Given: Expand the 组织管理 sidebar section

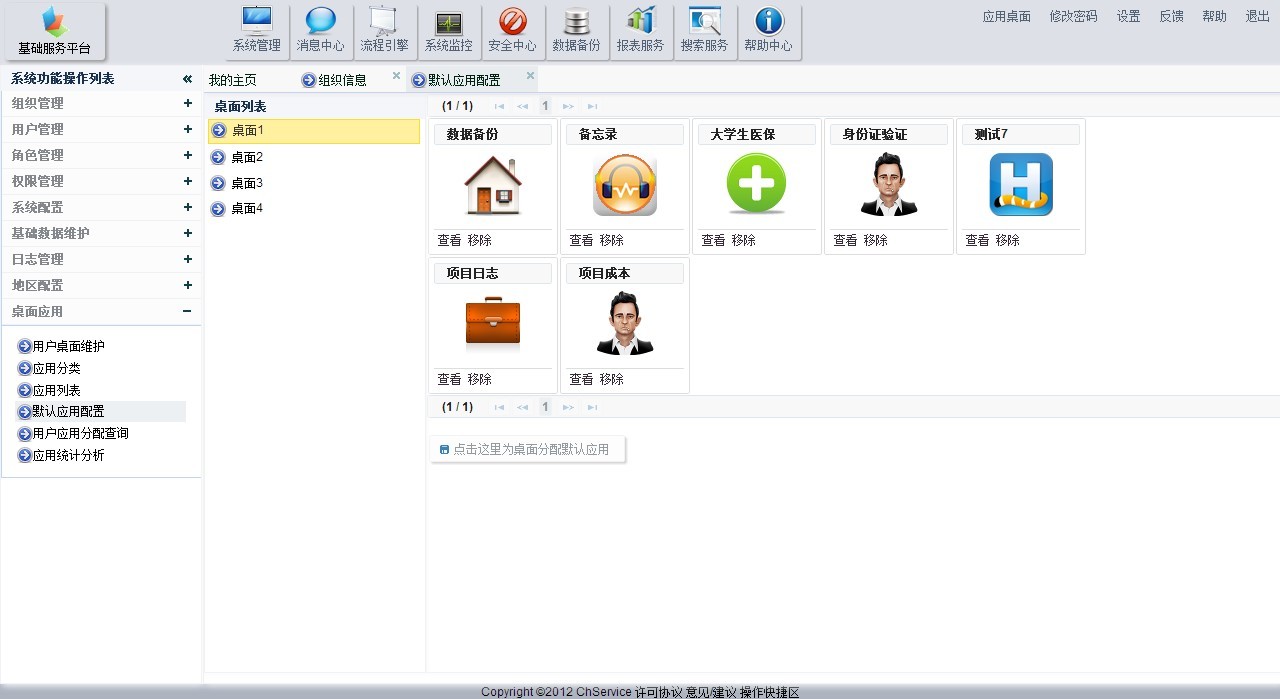Looking at the screenshot, I should [187, 103].
